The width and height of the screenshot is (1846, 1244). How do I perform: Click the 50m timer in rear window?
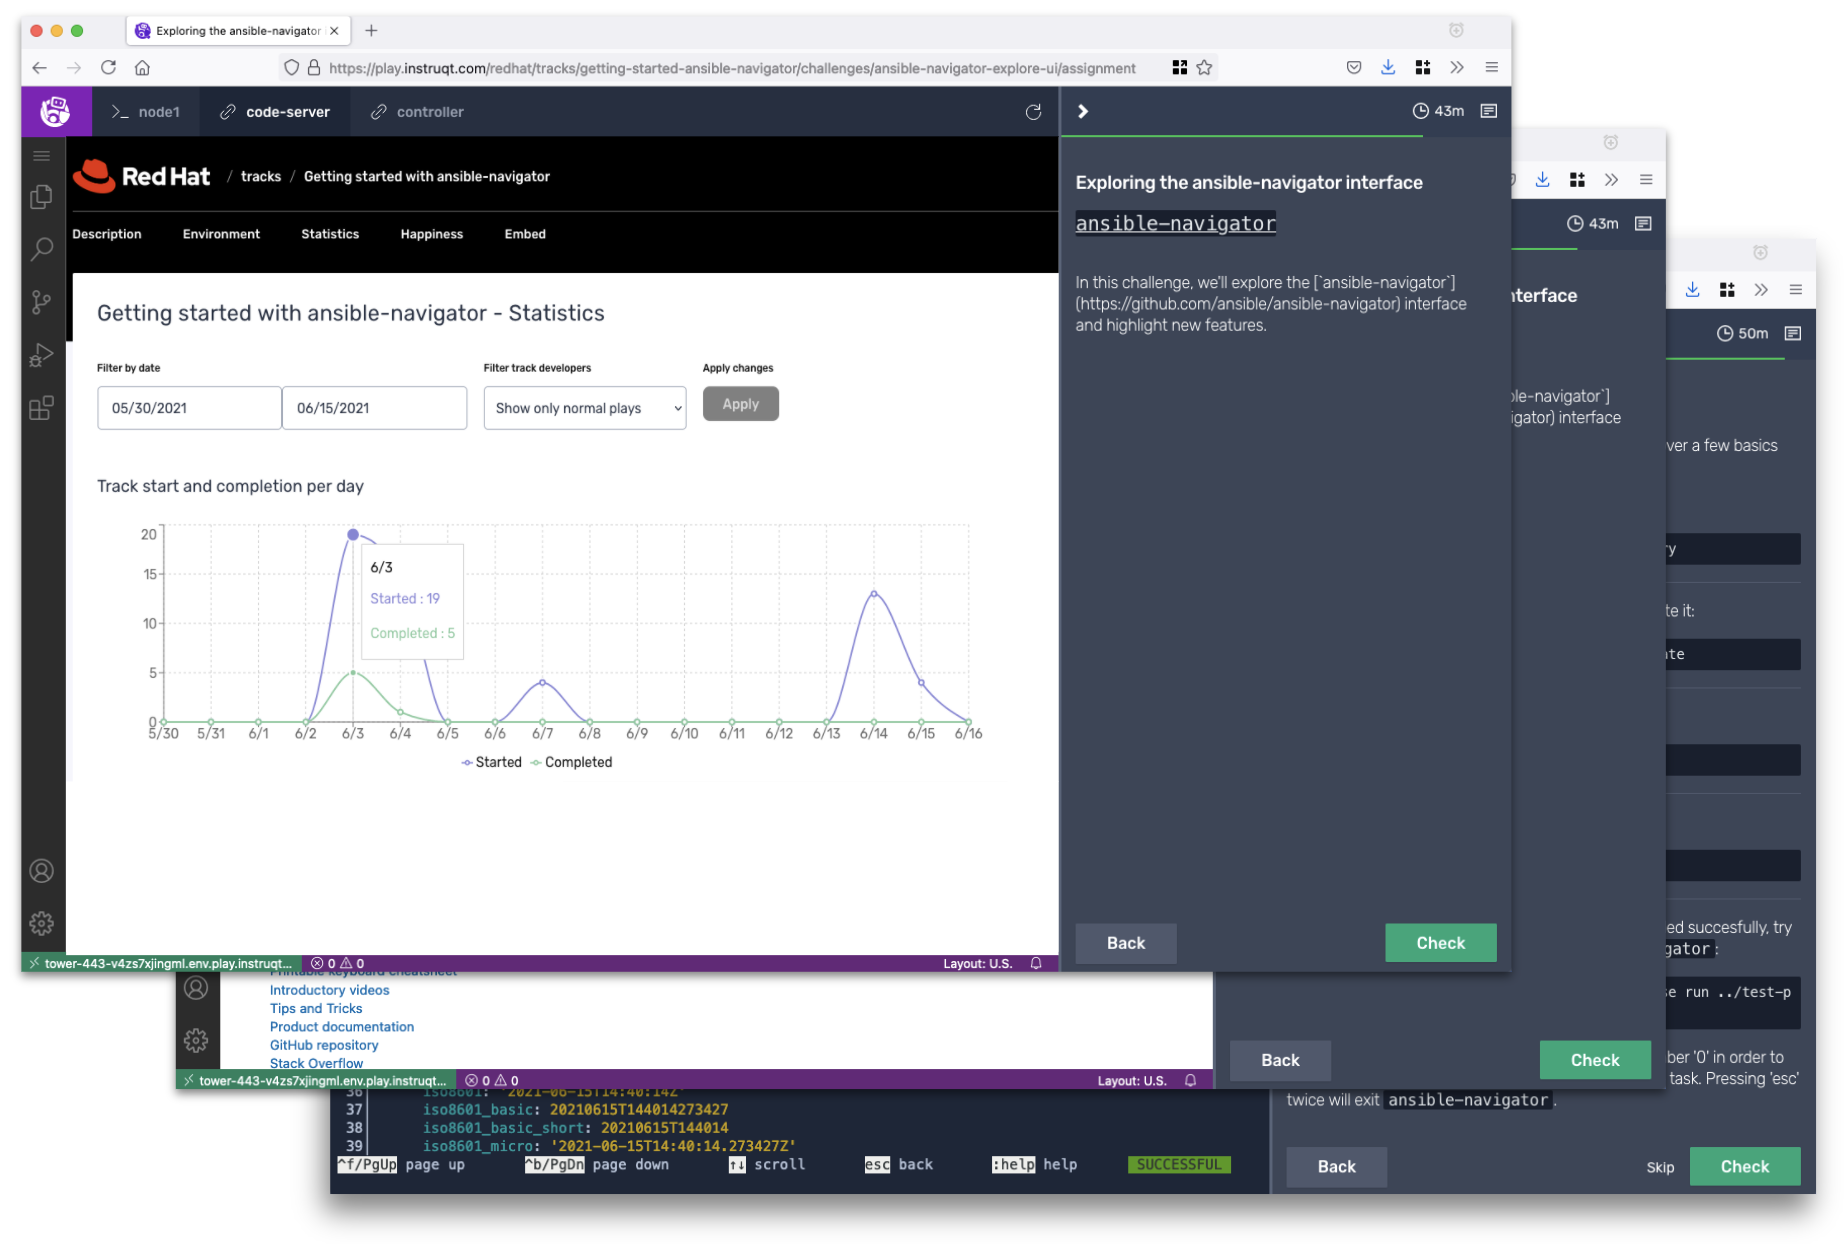[x=1742, y=334]
